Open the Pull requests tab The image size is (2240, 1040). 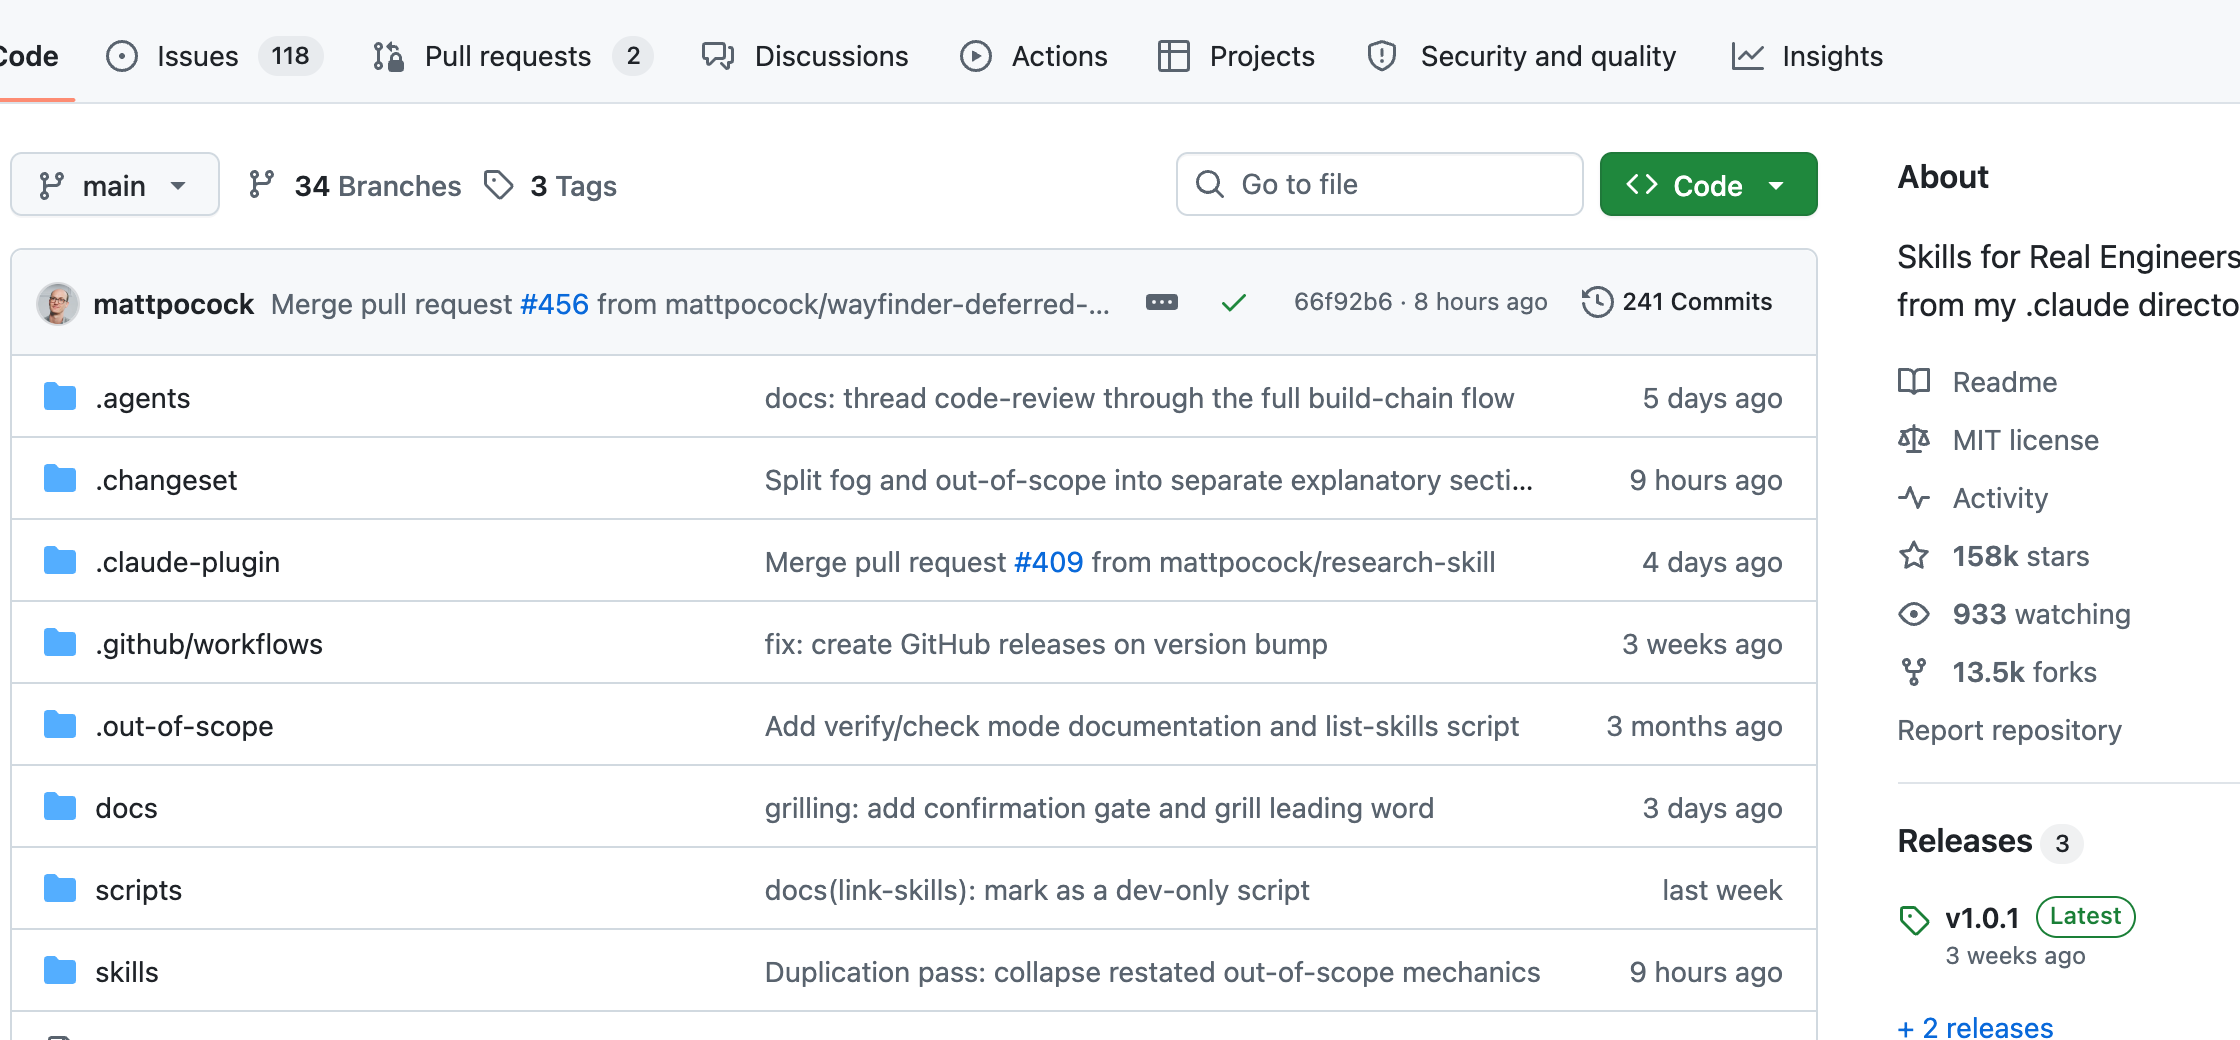pos(512,56)
